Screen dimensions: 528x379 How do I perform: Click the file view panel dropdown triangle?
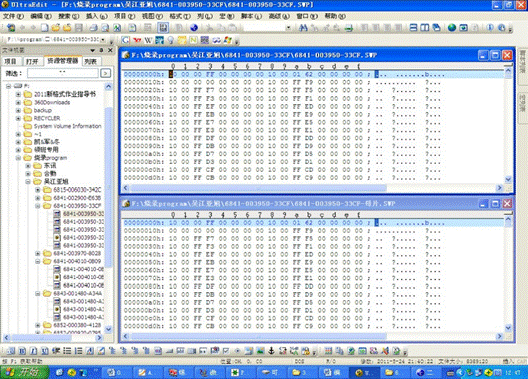(x=92, y=50)
